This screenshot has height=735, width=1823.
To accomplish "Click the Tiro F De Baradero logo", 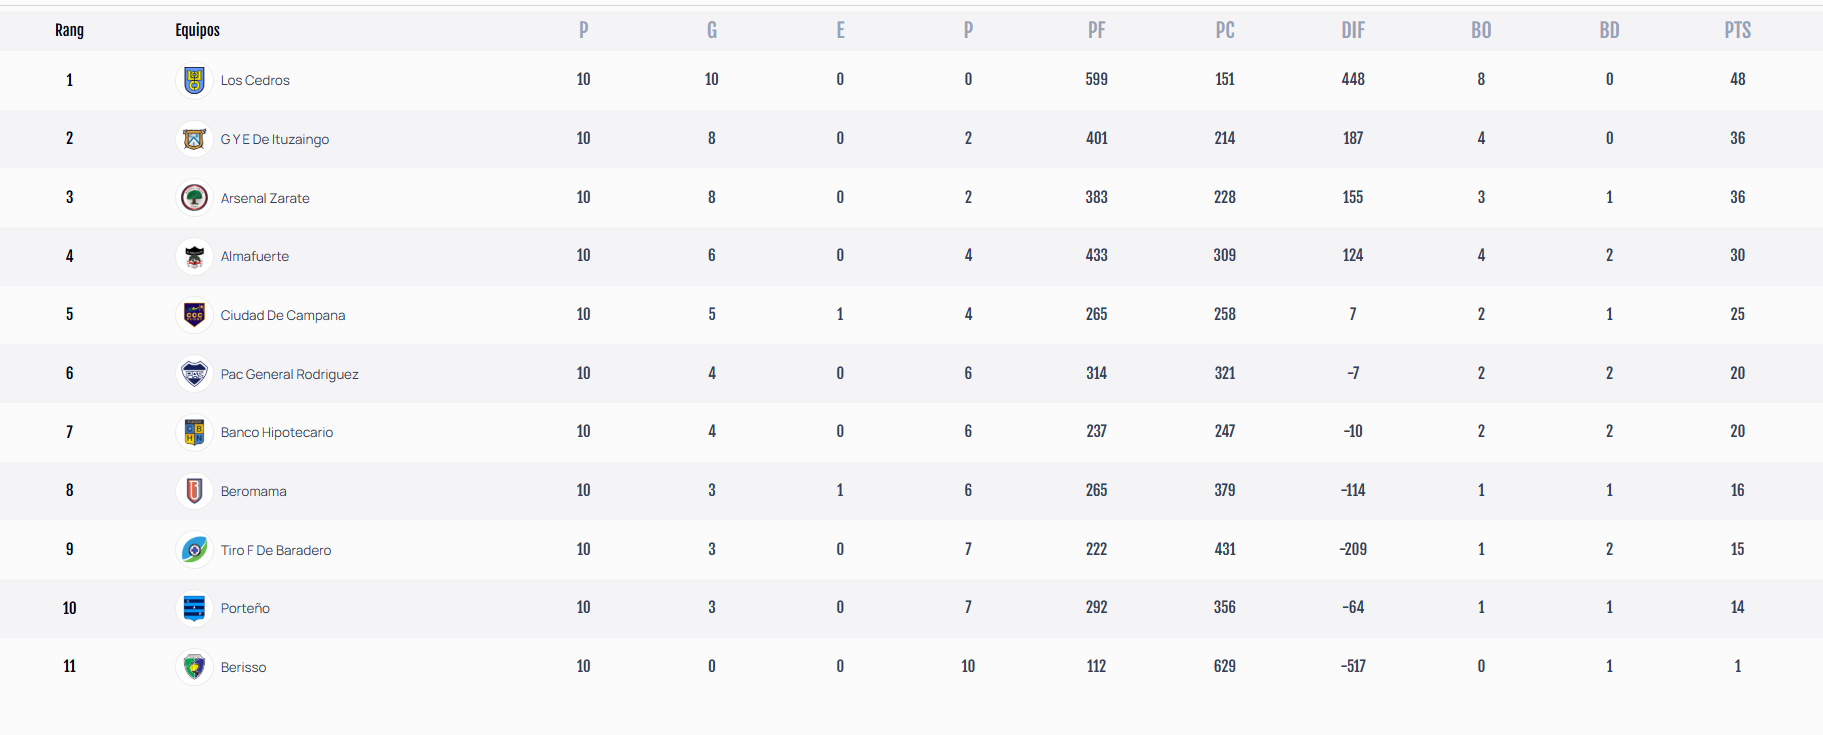I will pos(194,550).
